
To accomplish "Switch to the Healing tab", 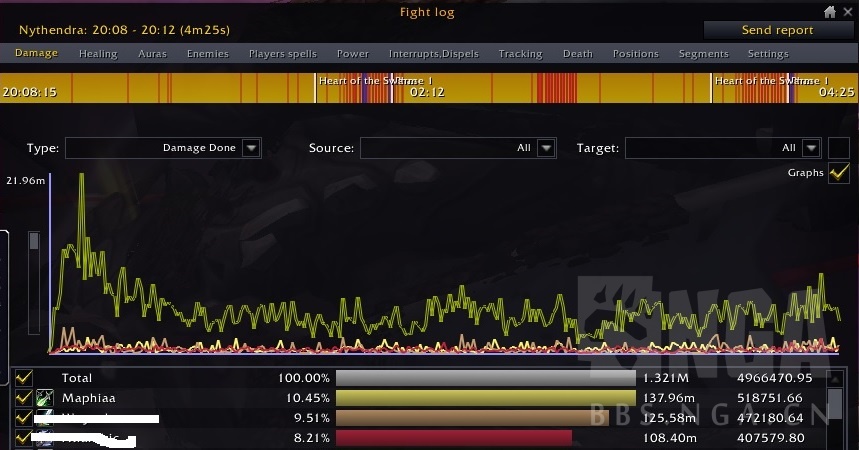I will point(98,54).
